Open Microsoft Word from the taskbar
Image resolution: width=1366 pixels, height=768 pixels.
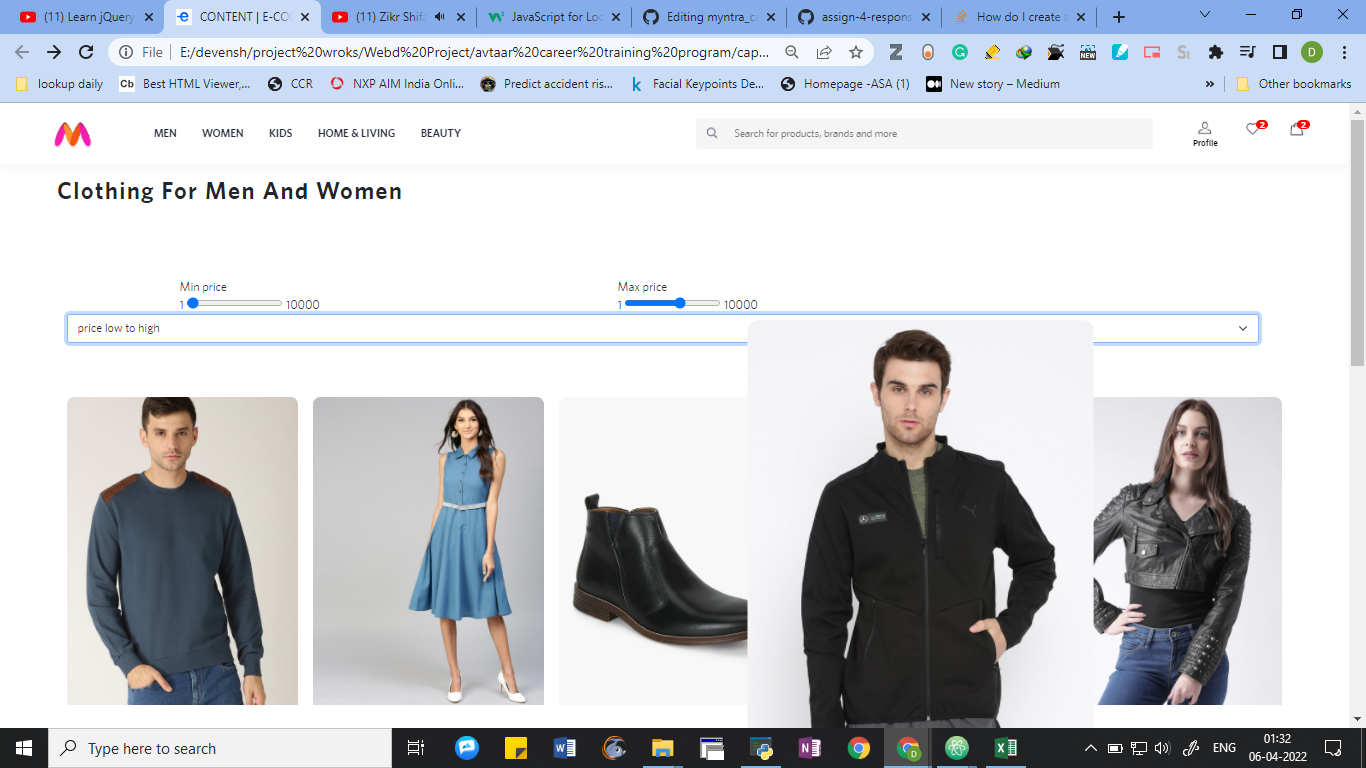click(x=563, y=747)
